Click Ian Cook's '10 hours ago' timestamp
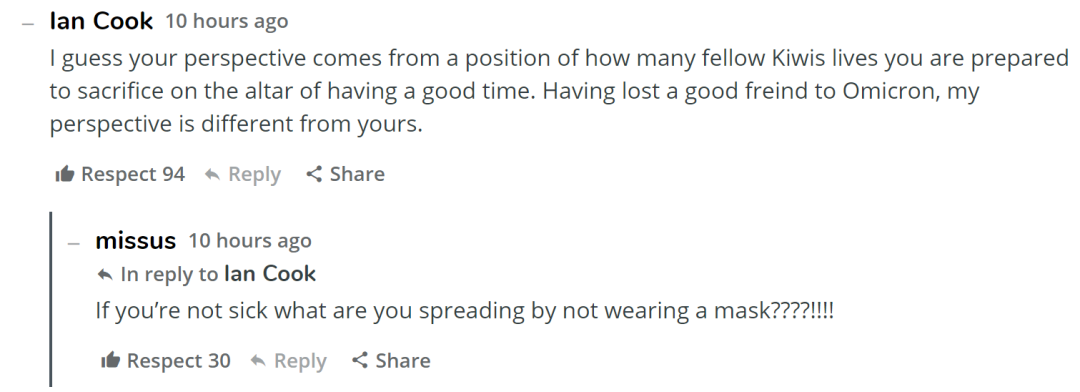Screen dimensions: 1080x392 point(227,21)
